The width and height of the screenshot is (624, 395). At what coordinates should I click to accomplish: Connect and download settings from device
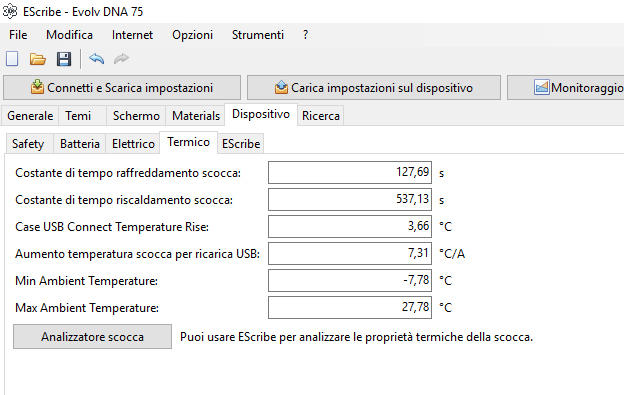122,88
